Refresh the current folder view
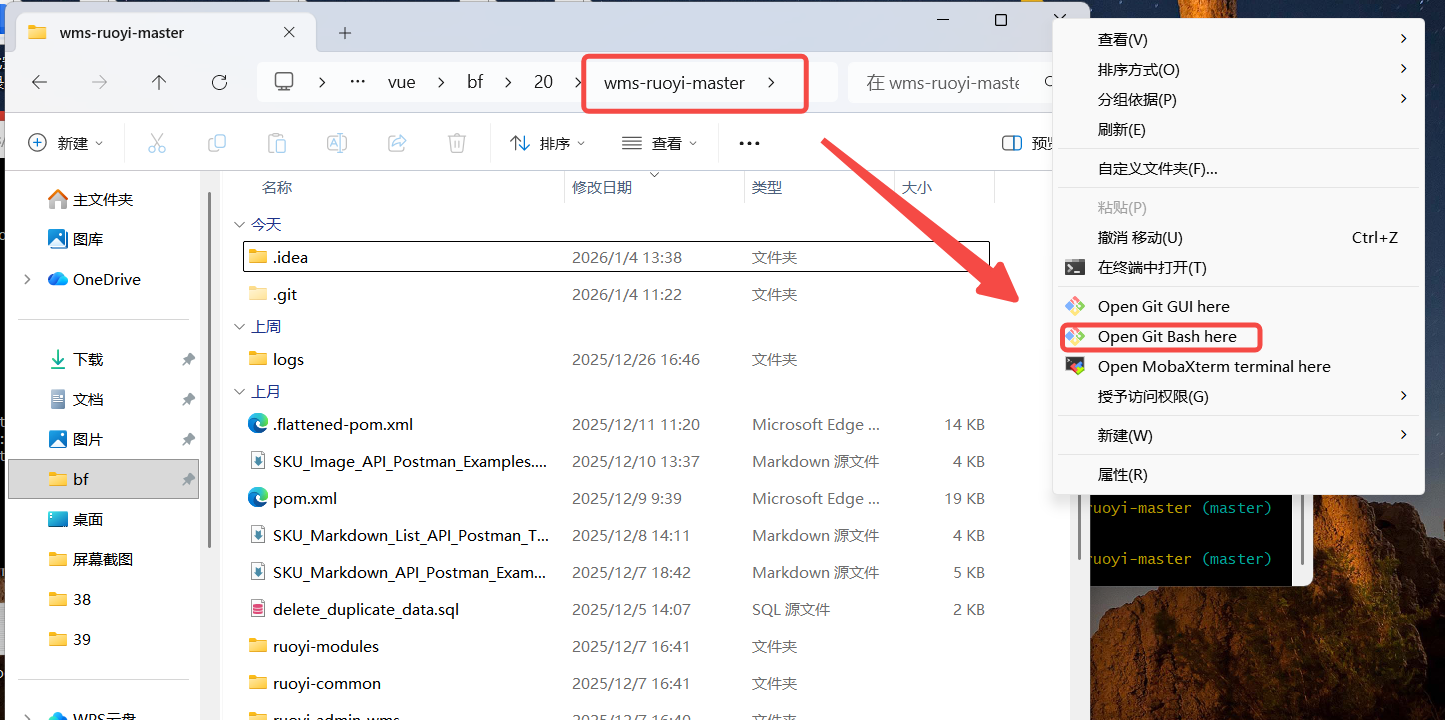This screenshot has width=1445, height=720. coord(219,82)
